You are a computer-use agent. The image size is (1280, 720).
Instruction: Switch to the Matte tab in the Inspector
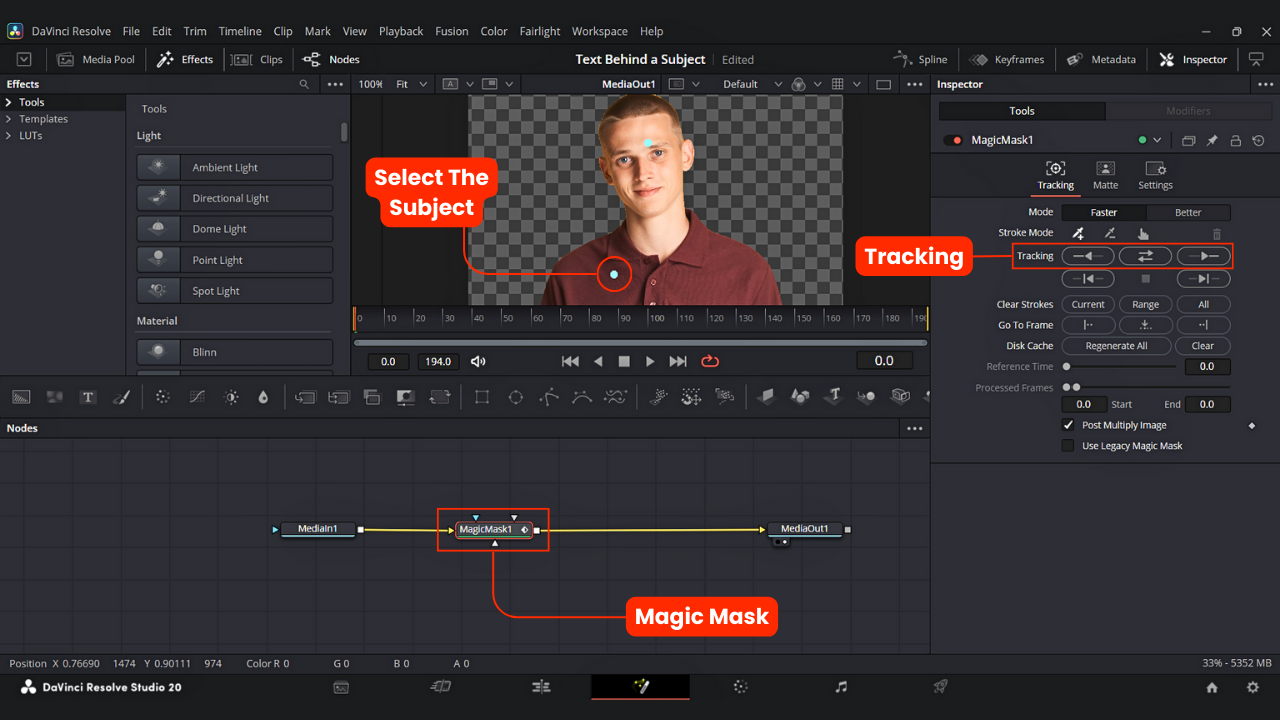[x=1105, y=176]
